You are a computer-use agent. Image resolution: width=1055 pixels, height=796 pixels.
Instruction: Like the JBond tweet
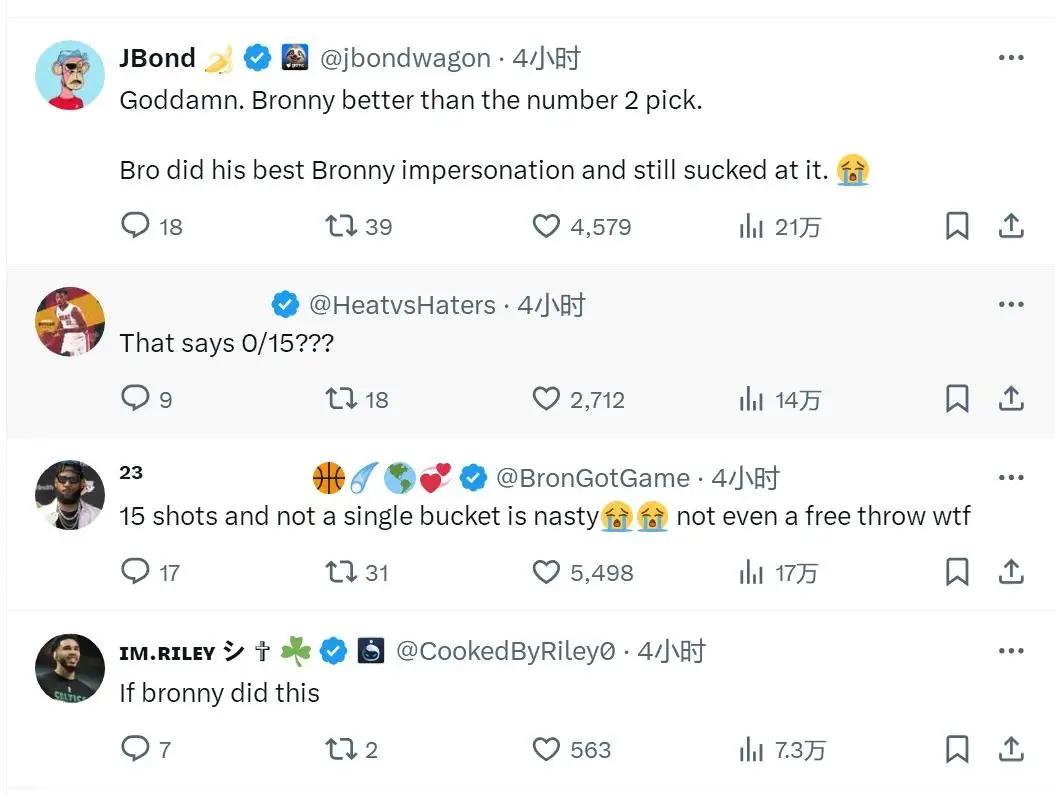[546, 227]
